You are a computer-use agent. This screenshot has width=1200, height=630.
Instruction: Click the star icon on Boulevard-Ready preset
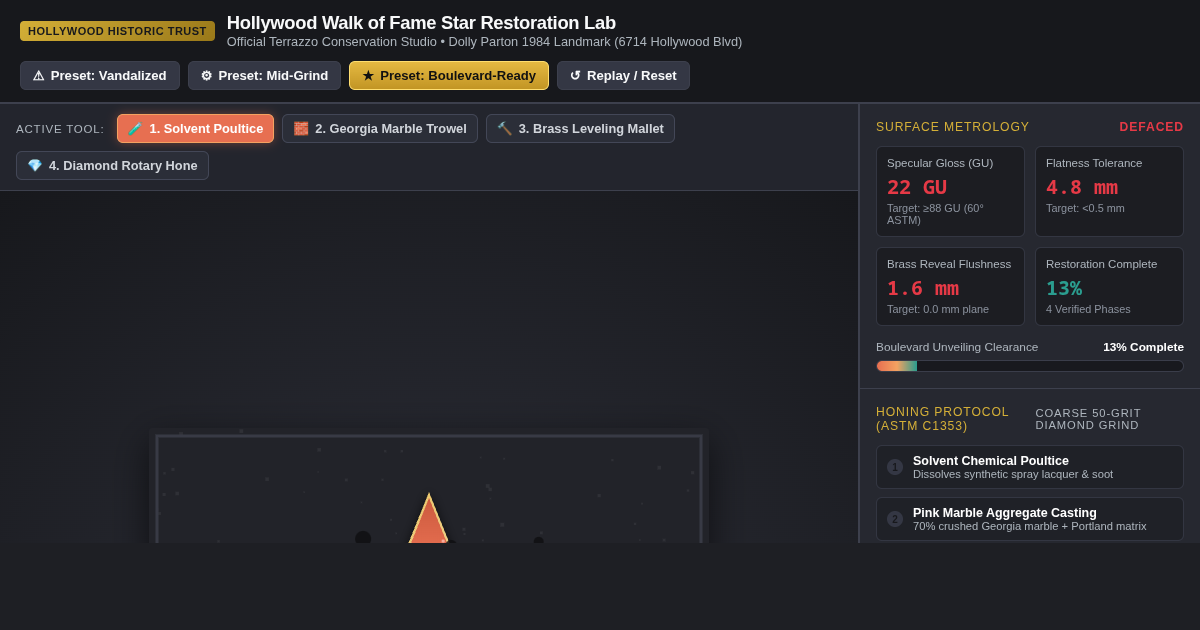pos(368,76)
